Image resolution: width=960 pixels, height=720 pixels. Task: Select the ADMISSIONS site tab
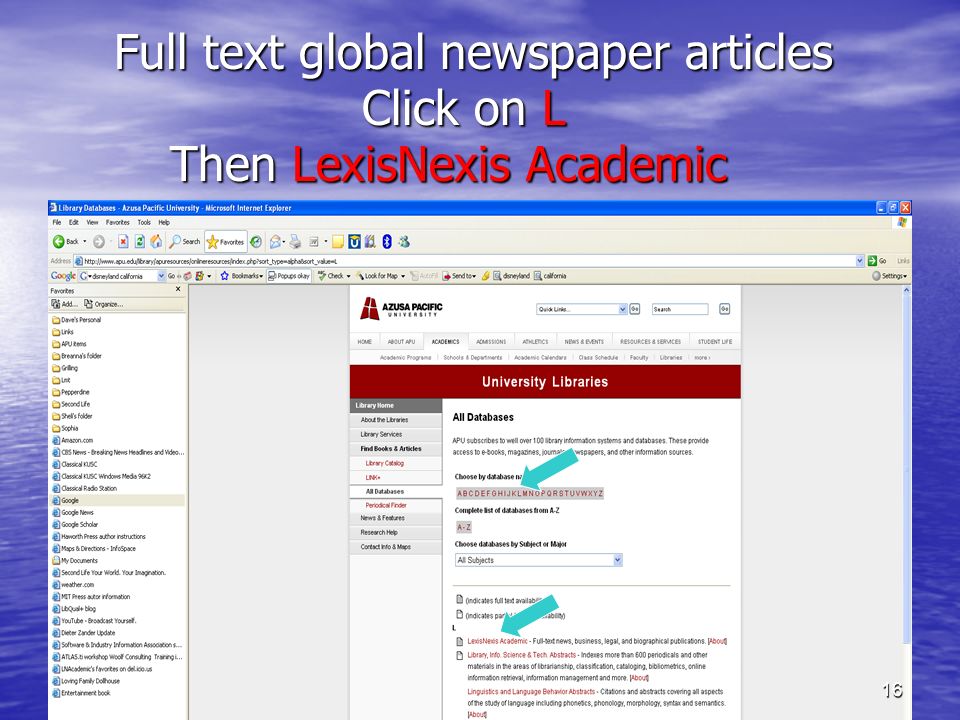[491, 342]
